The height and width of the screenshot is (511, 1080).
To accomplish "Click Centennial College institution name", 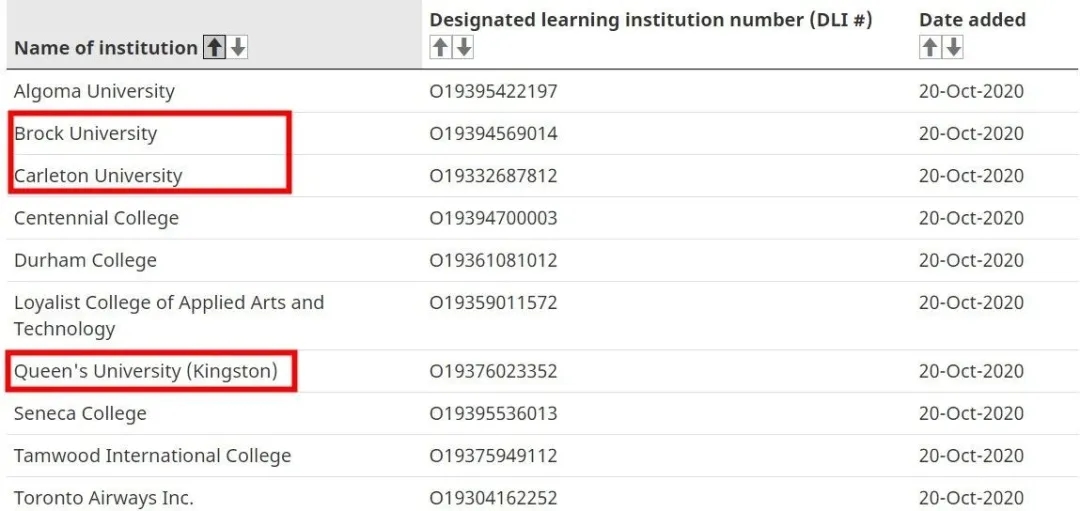I will click(x=96, y=218).
